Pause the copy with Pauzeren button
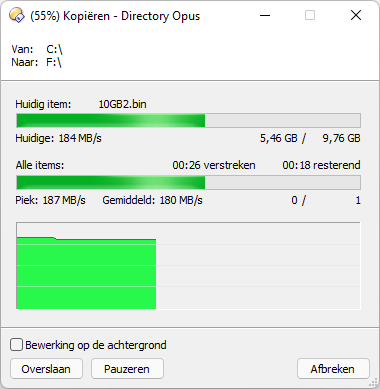Screen dimensions: 380x389 click(127, 369)
